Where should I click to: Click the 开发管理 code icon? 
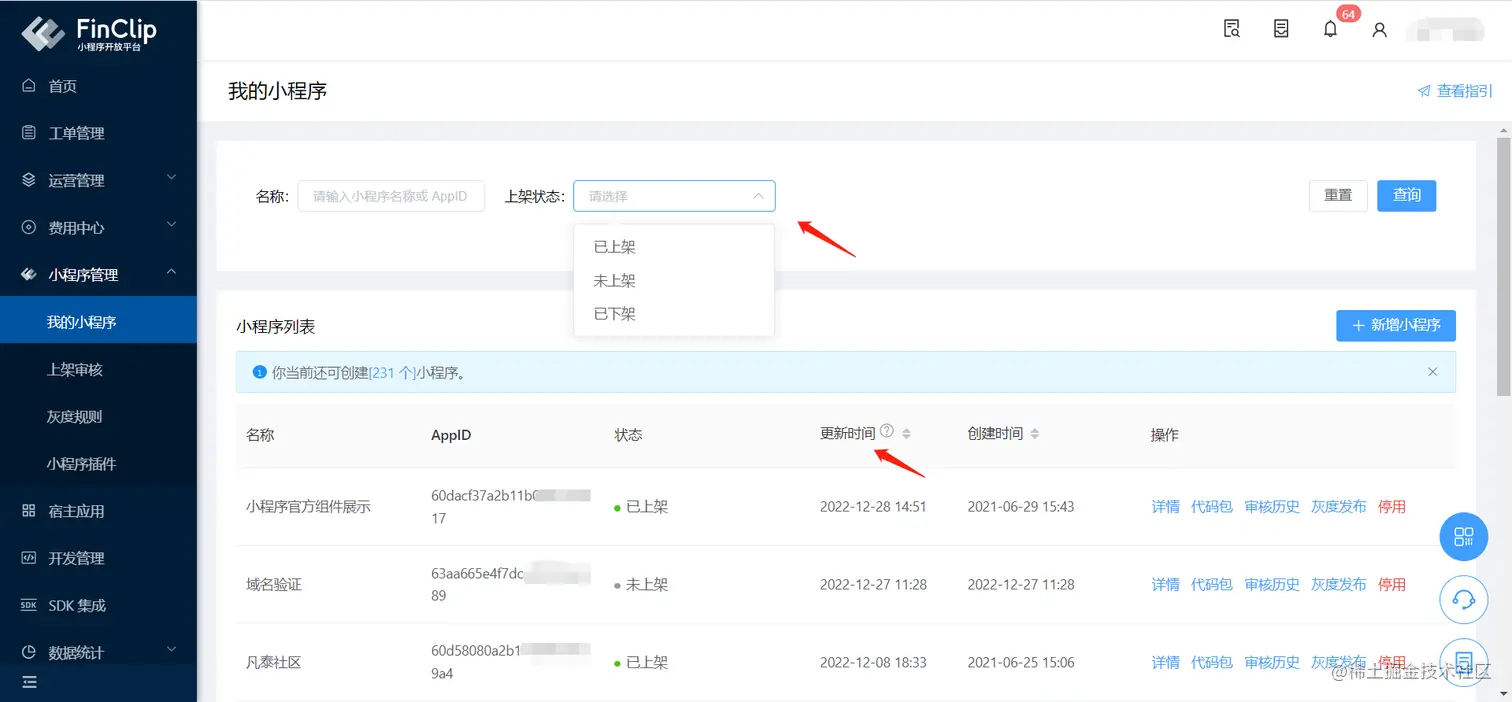(29, 558)
